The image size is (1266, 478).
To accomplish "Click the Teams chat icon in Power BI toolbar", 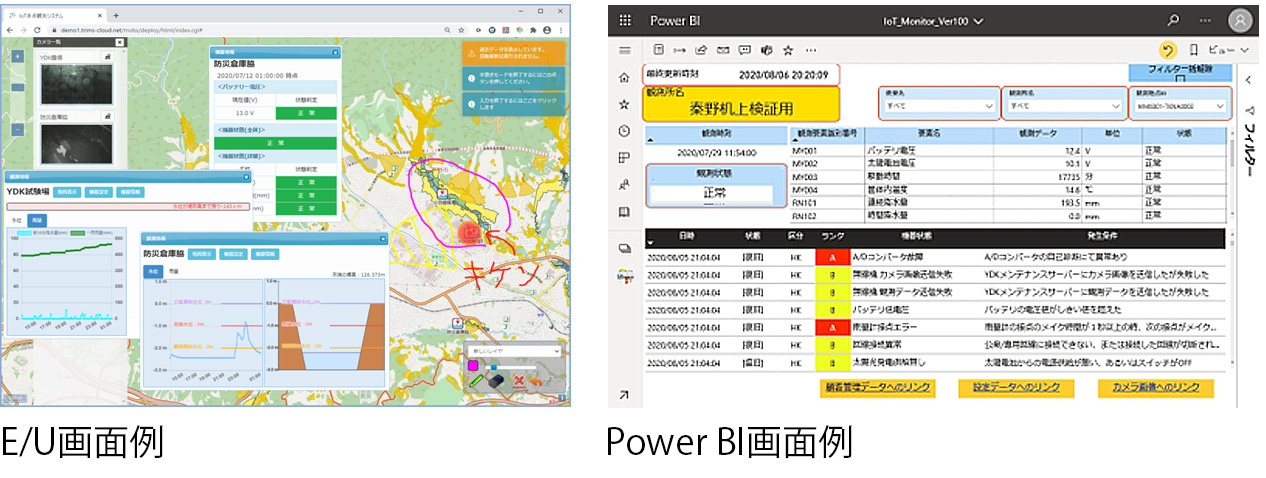I will pyautogui.click(x=767, y=50).
